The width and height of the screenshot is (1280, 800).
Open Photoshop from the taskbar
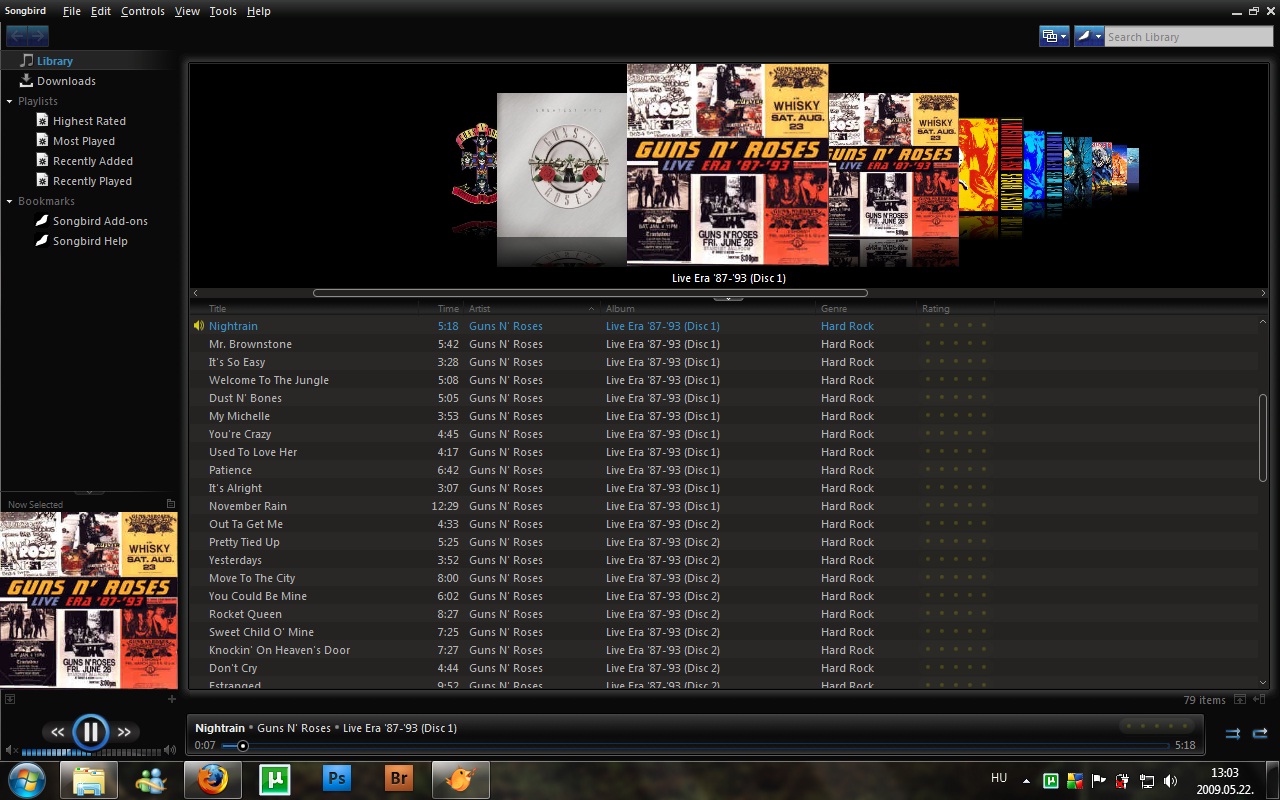337,779
